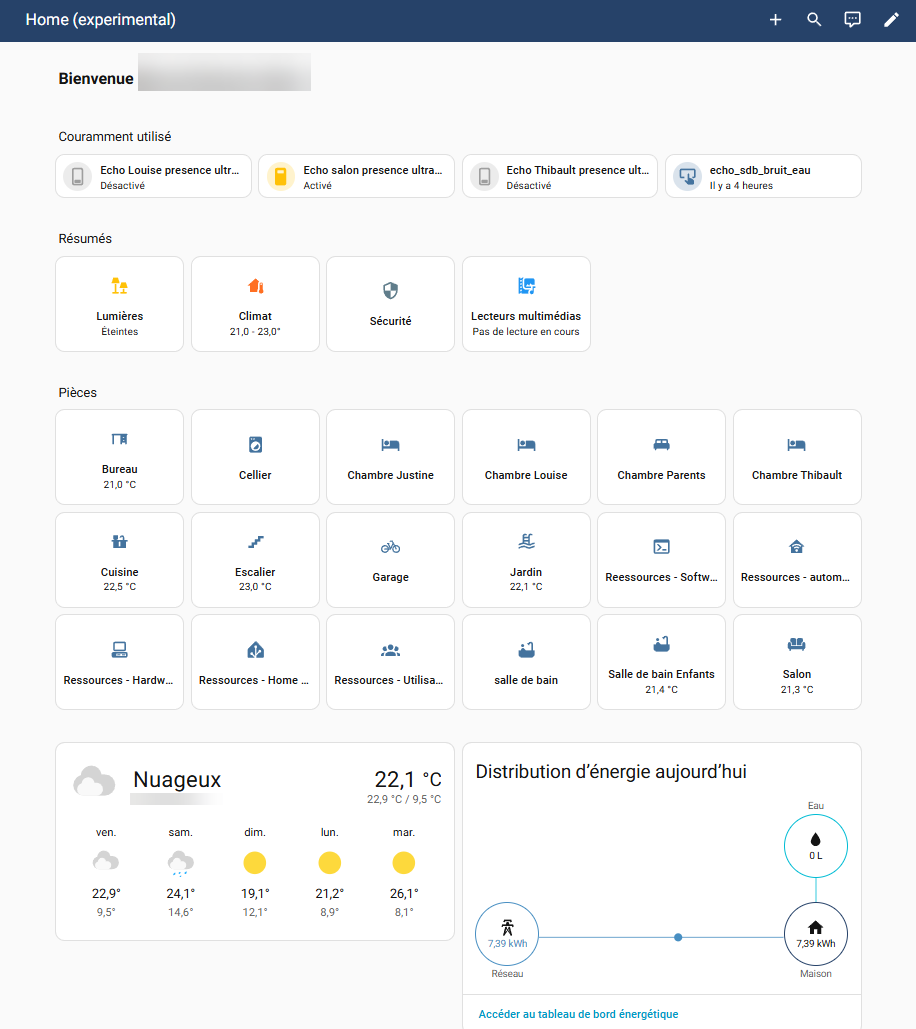Click the Nuageux weather forecast card
This screenshot has width=916, height=1029.
click(254, 840)
